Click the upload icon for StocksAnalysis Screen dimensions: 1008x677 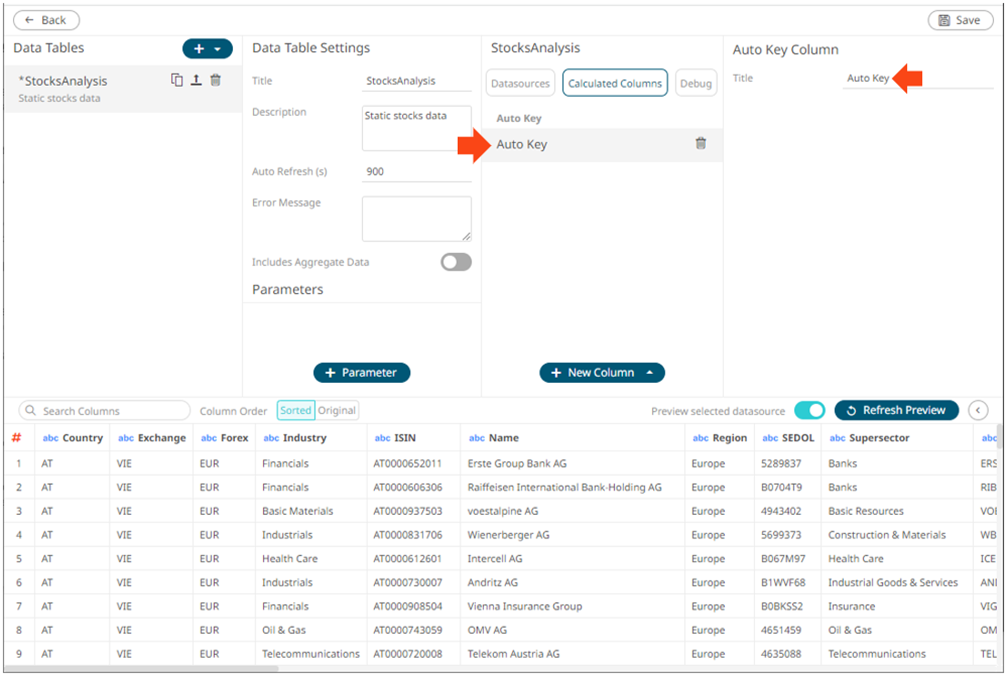pyautogui.click(x=196, y=80)
